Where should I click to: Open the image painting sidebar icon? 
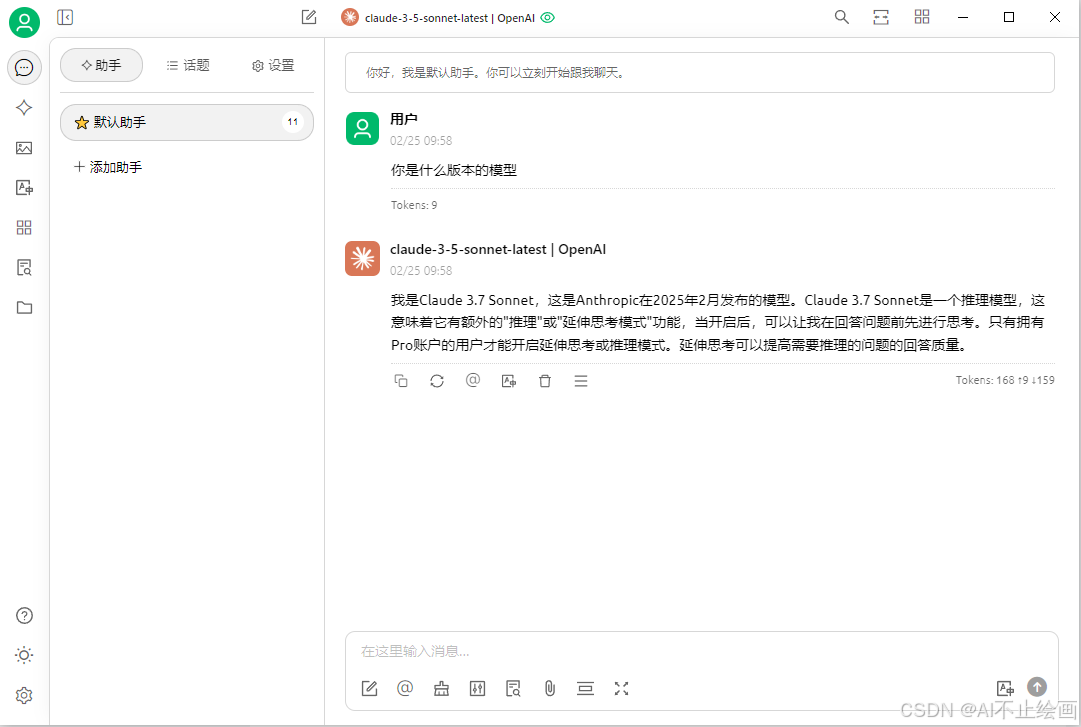[24, 147]
